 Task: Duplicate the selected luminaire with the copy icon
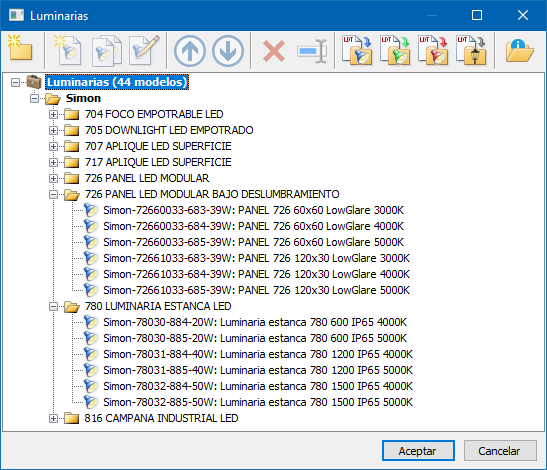pyautogui.click(x=107, y=51)
